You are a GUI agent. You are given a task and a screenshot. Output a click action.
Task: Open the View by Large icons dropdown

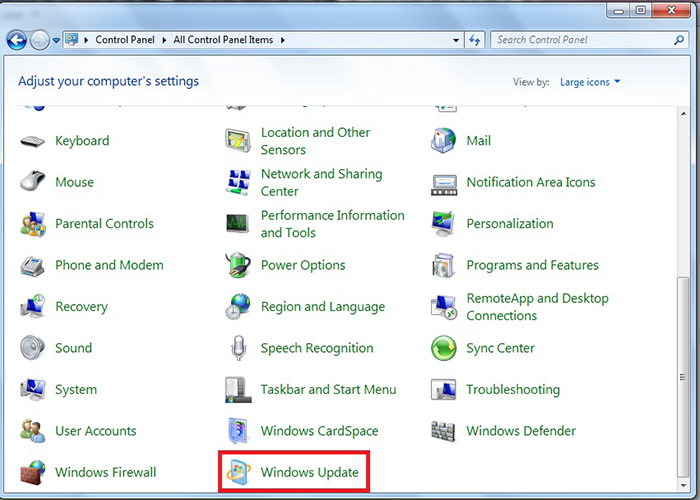(590, 82)
